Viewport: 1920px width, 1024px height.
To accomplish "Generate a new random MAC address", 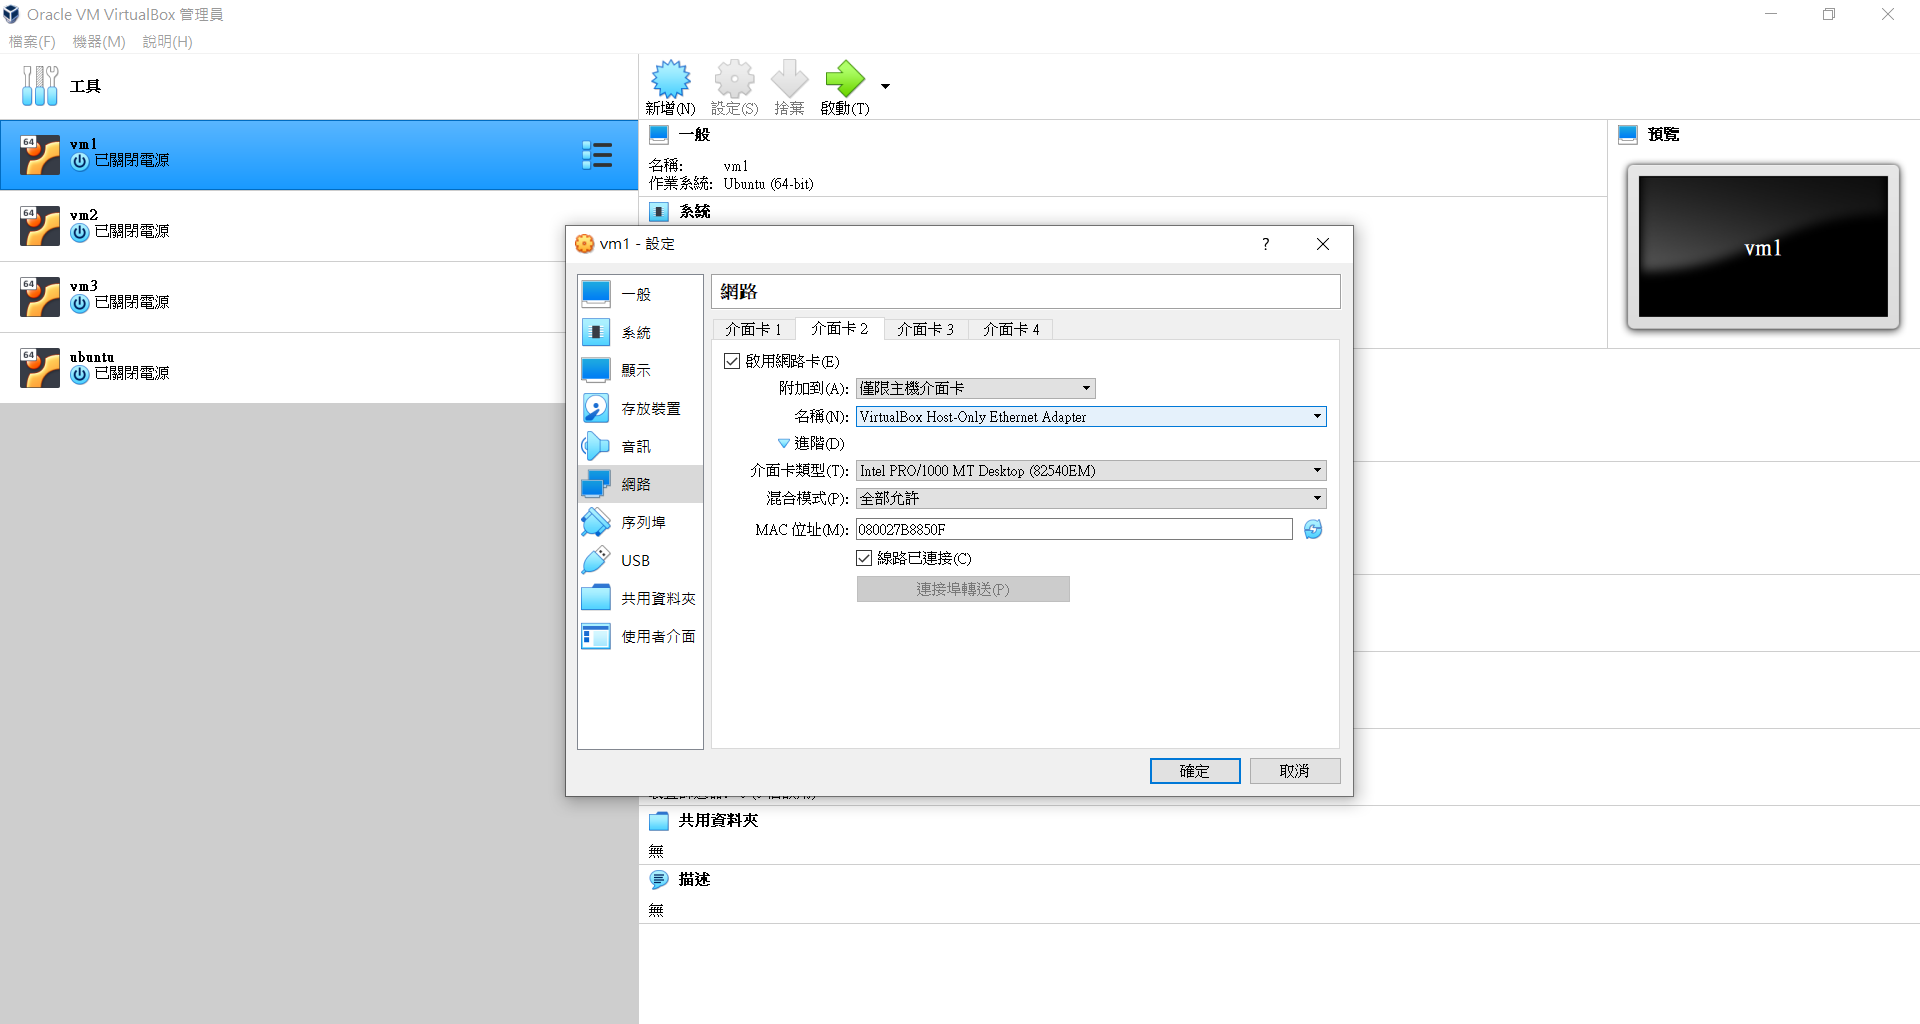I will pos(1313,529).
